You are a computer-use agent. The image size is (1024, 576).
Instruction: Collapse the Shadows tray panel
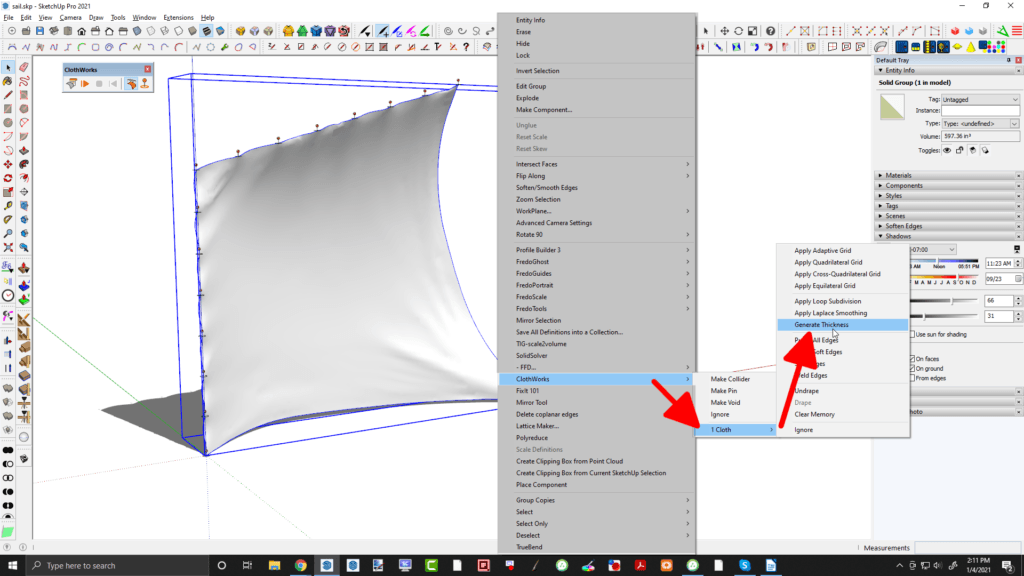(948, 236)
